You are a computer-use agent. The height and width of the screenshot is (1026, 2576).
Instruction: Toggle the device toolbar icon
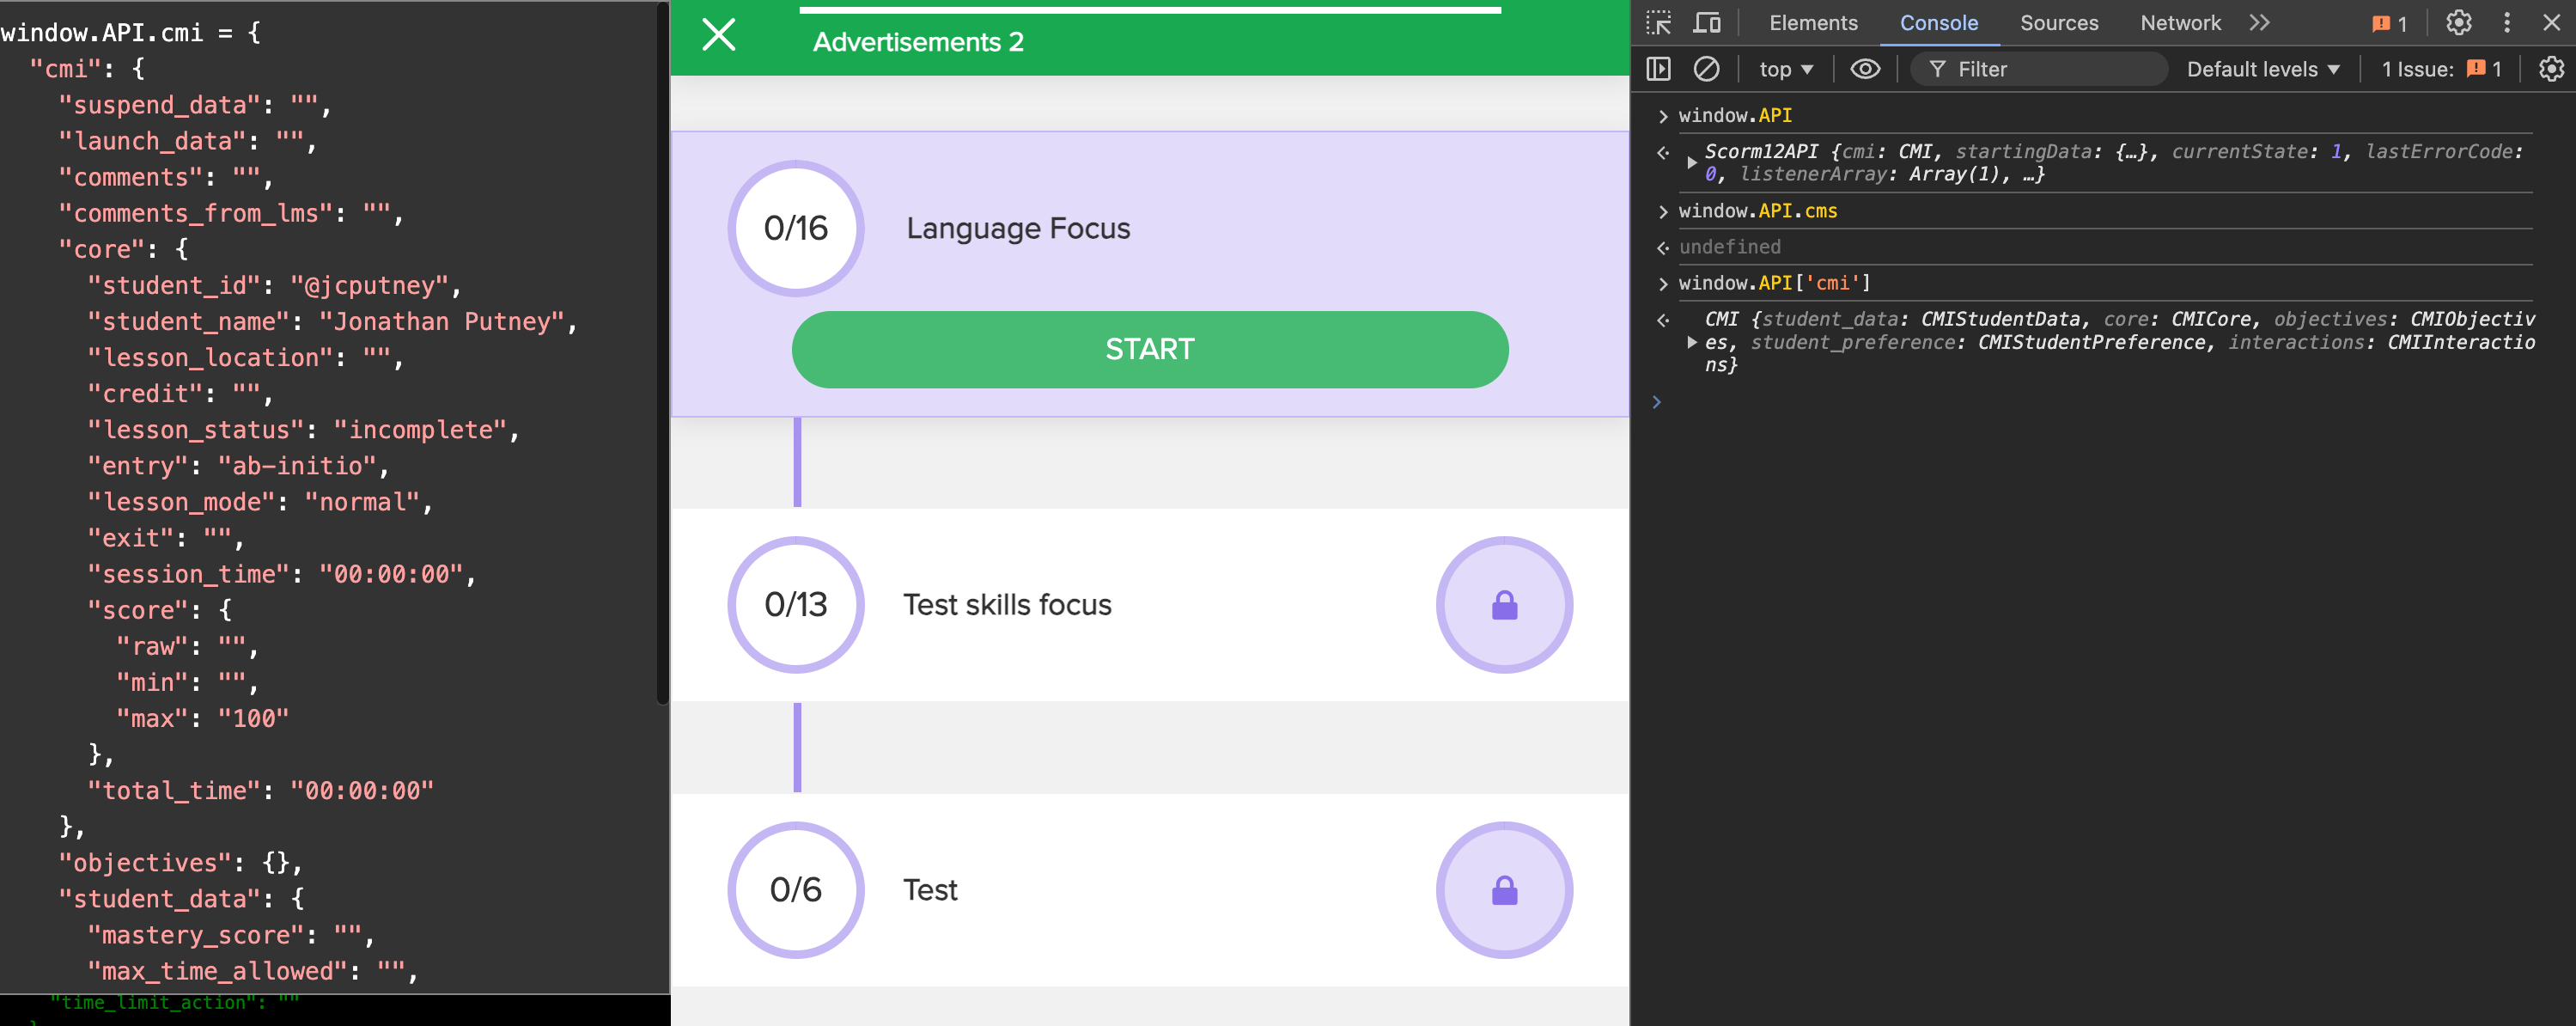coord(1707,23)
